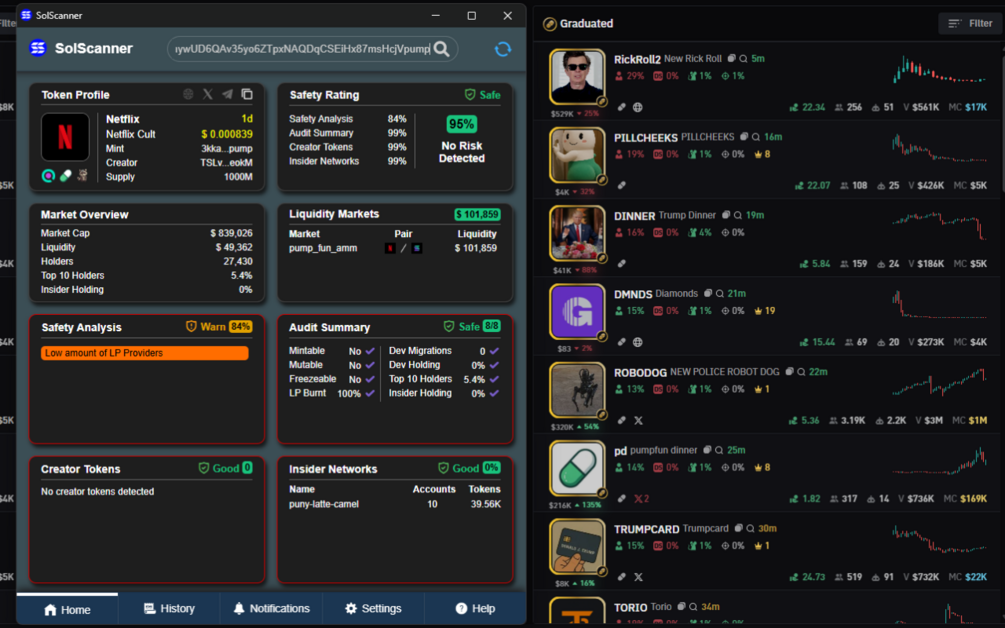Open the TRUMPCARD token thumbnail

(577, 546)
